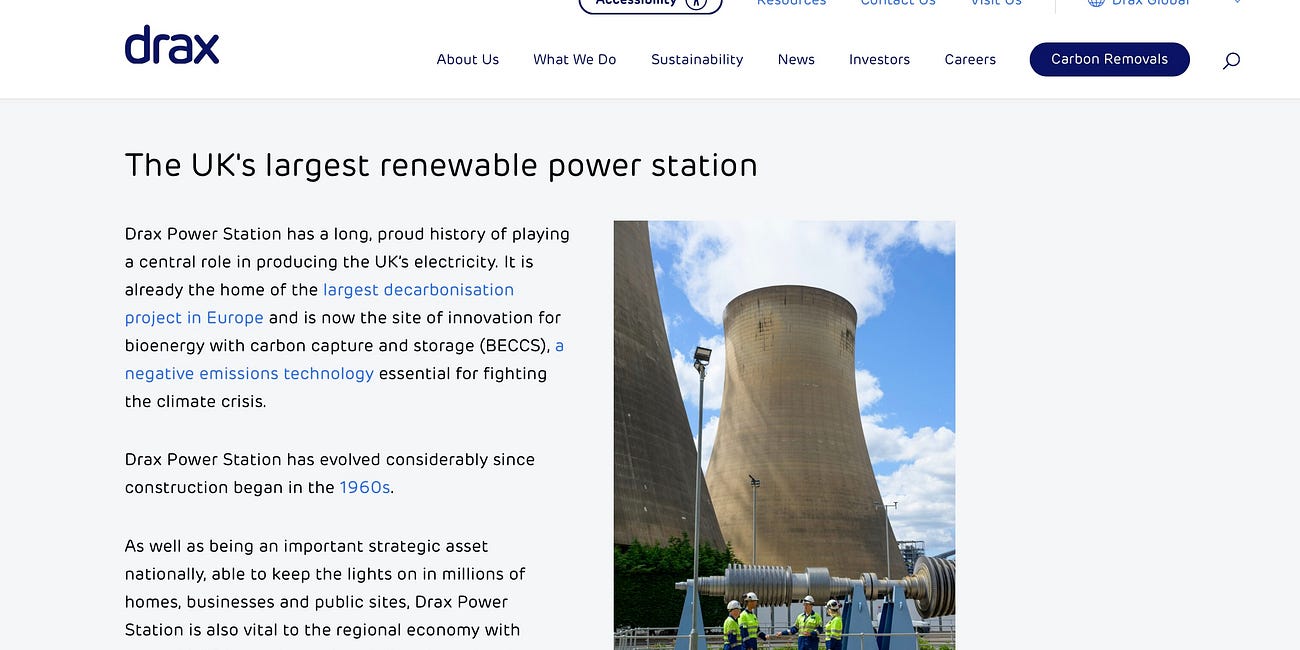
Task: Expand the Drax Global dropdown arrow
Action: [x=1238, y=3]
